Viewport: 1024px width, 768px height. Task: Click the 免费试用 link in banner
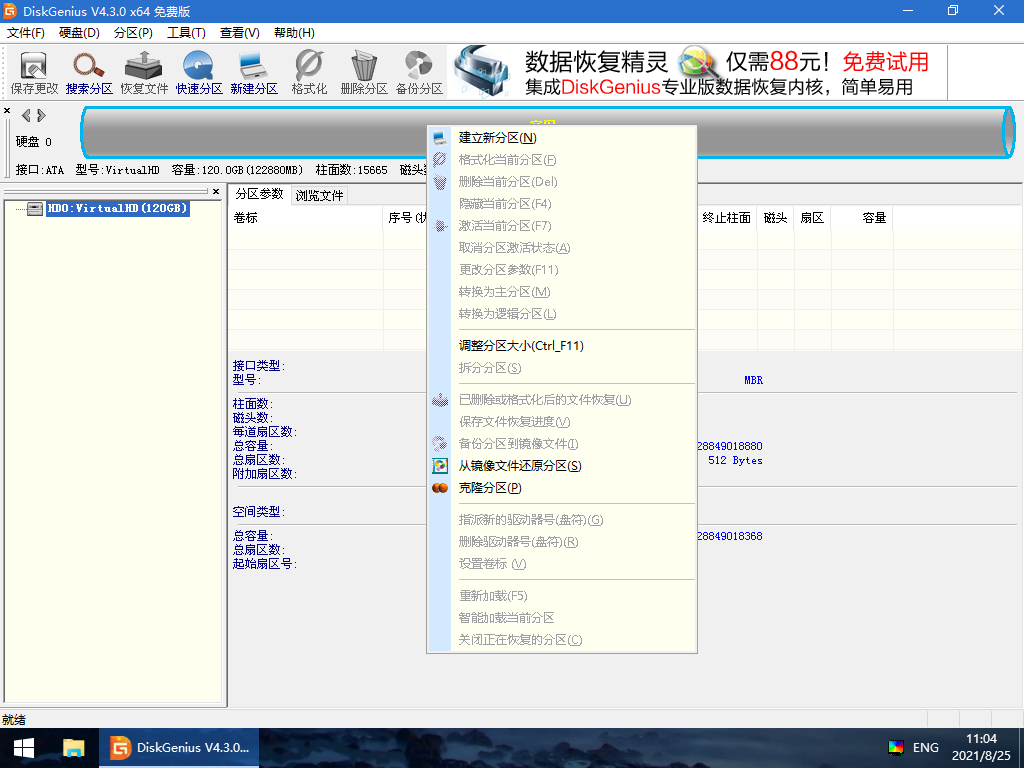pos(885,62)
